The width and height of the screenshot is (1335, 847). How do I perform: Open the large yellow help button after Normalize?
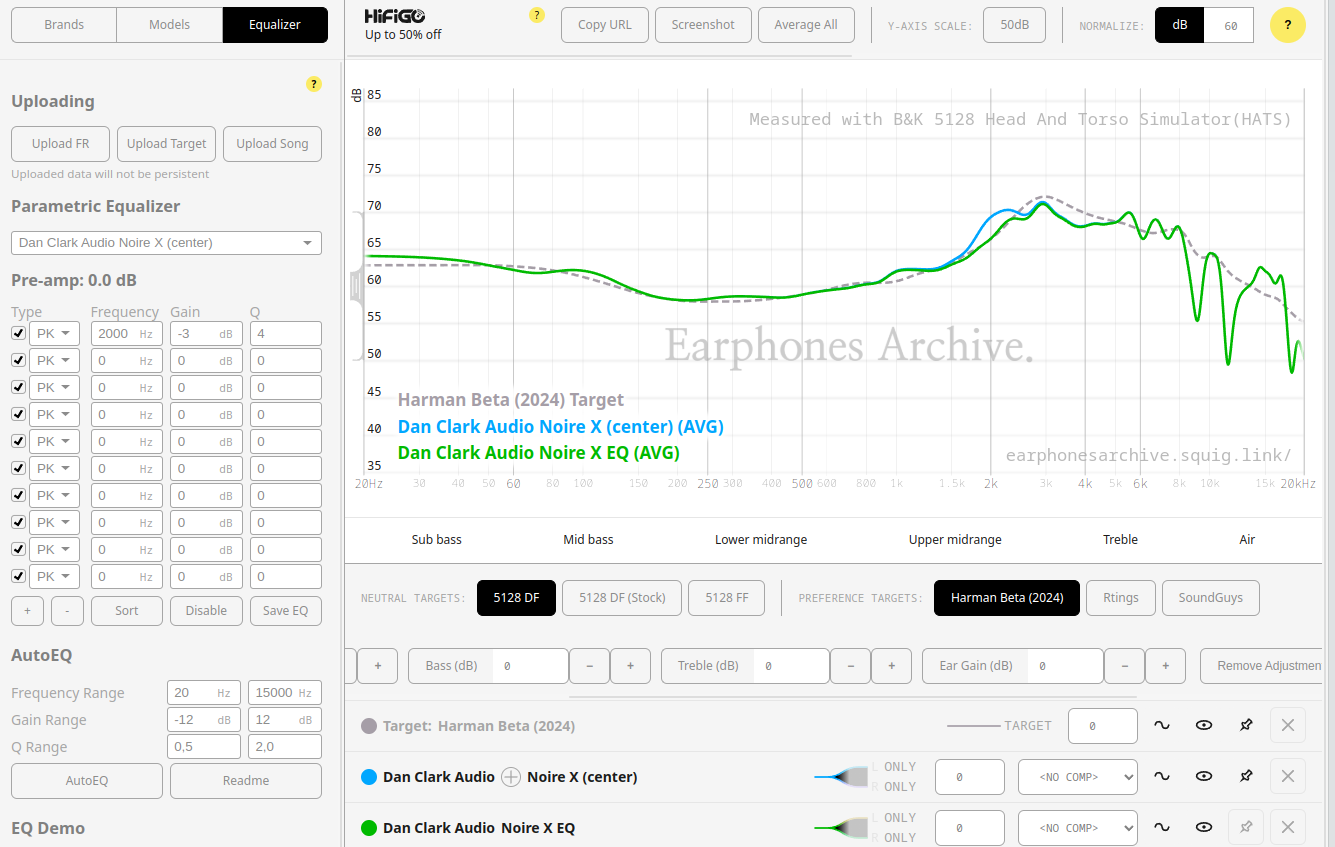(x=1288, y=25)
